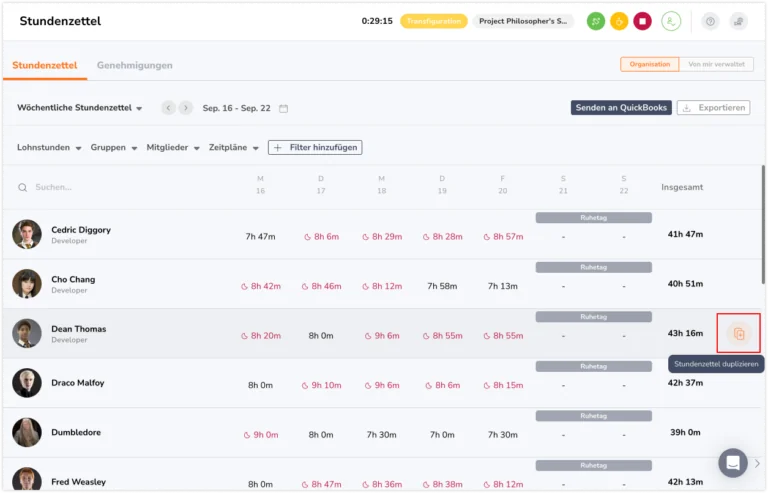This screenshot has width=768, height=493.
Task: Click Draco Malfoy's avatar
Action: click(26, 383)
